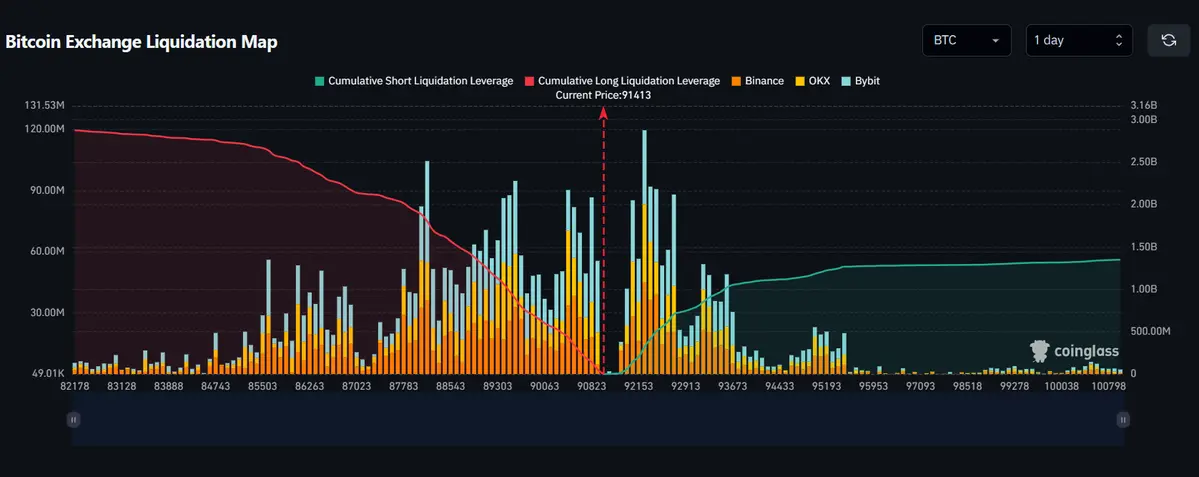This screenshot has height=477, width=1199.
Task: Click the yellow OKX legend swatch
Action: point(799,80)
